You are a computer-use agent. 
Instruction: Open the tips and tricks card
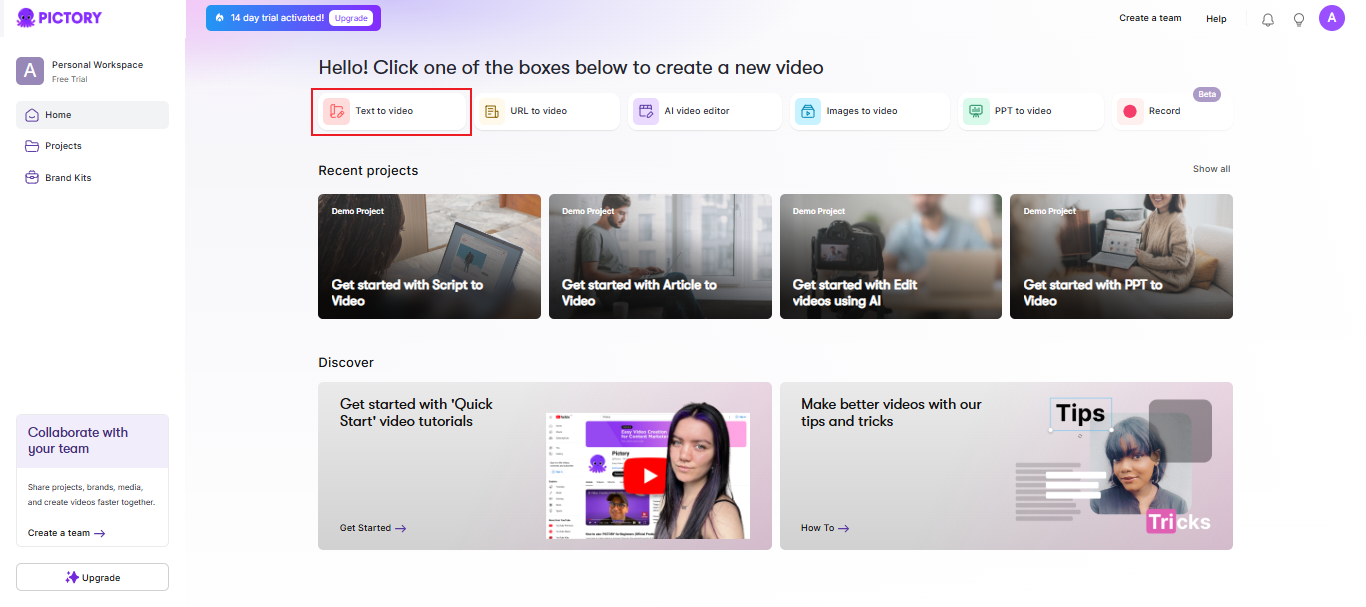click(1006, 466)
